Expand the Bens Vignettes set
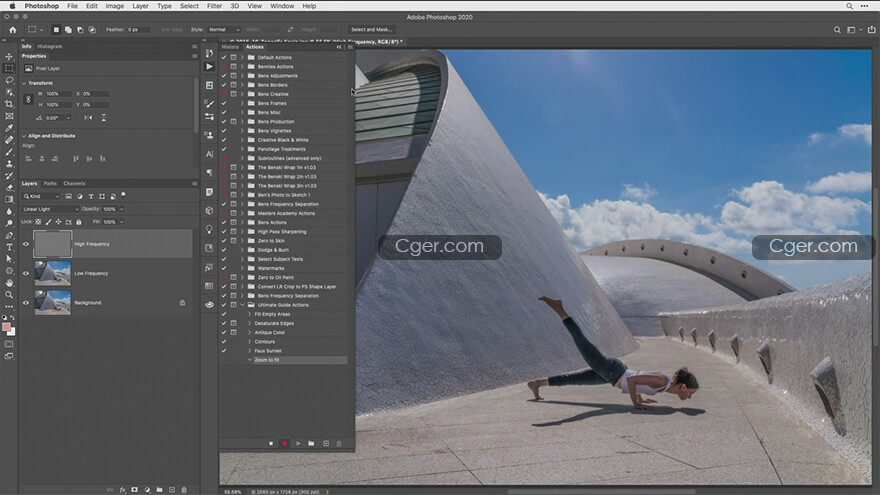This screenshot has width=880, height=495. (x=242, y=131)
